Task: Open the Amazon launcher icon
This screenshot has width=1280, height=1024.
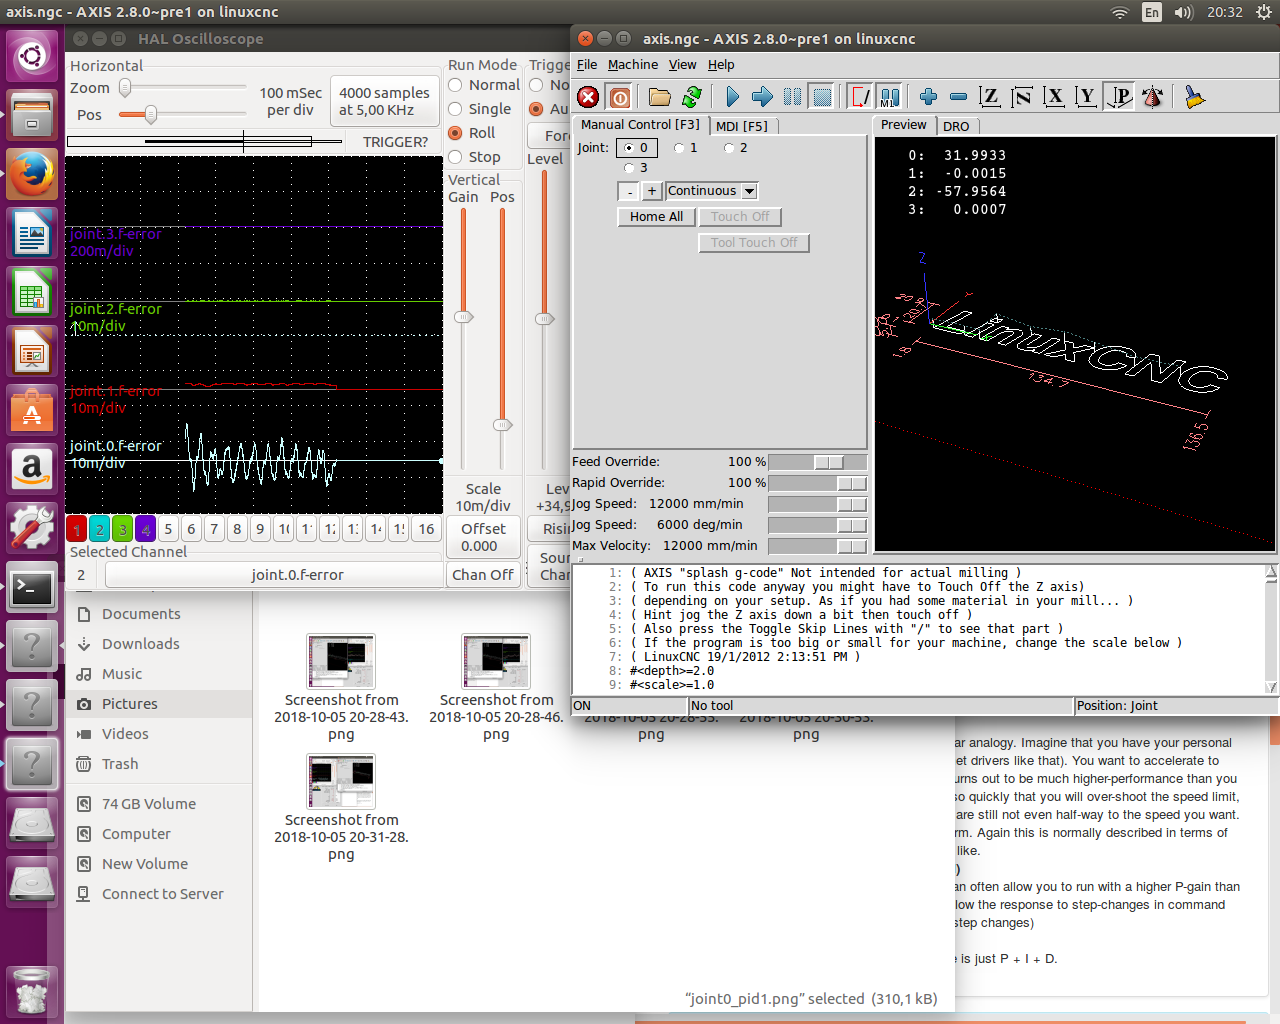Action: (x=32, y=468)
